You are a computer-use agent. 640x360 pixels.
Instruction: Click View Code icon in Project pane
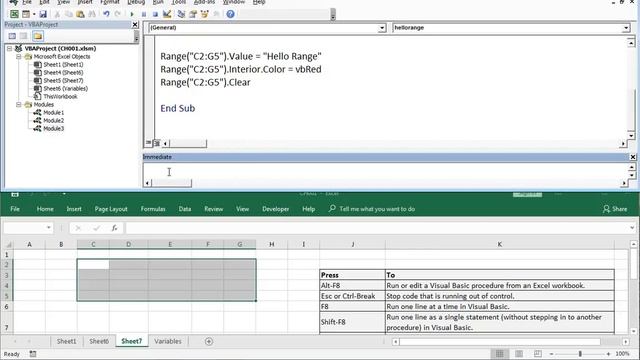[x=12, y=36]
